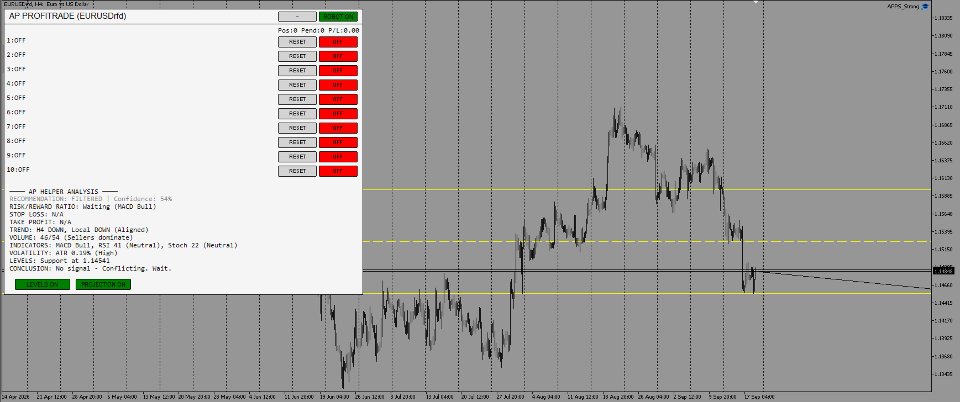This screenshot has height=402, width=960.
Task: Turn on slot 1 via red OFF toggle
Action: click(x=338, y=42)
